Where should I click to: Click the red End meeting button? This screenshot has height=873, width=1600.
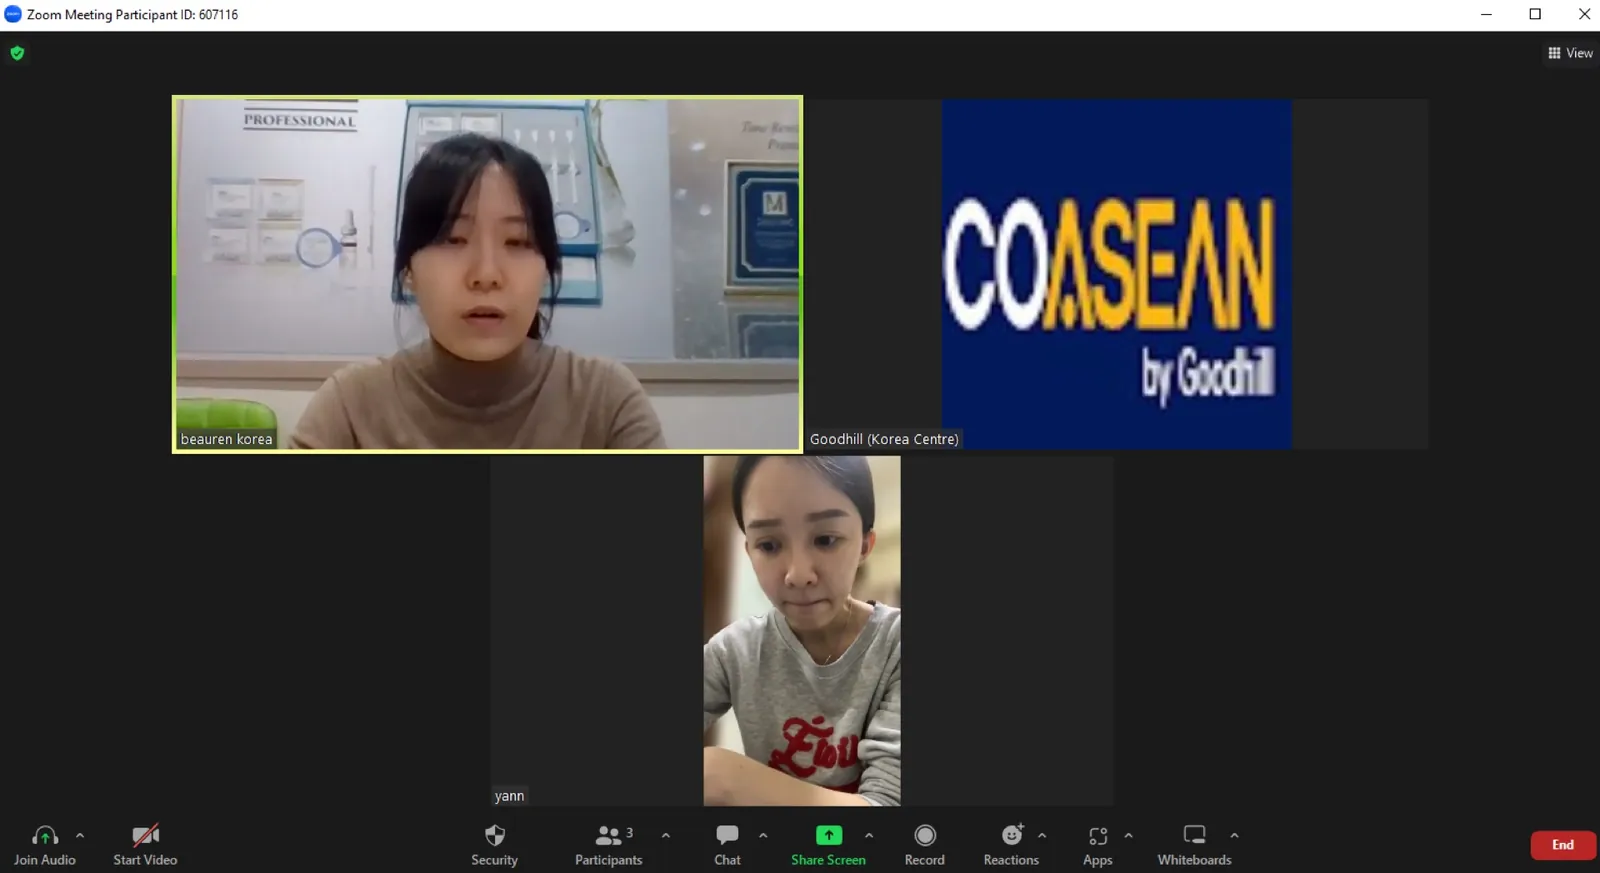click(1563, 845)
